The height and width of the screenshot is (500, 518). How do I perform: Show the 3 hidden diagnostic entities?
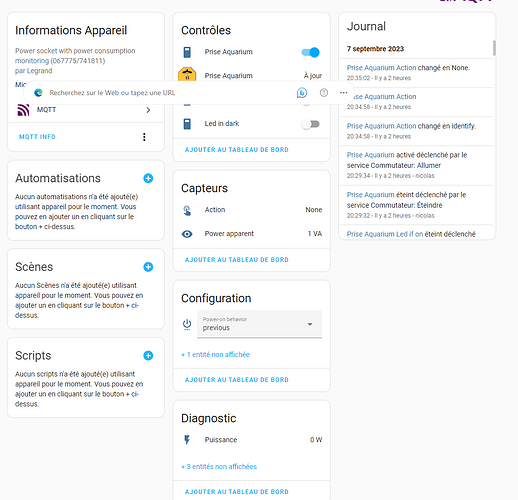coord(219,467)
